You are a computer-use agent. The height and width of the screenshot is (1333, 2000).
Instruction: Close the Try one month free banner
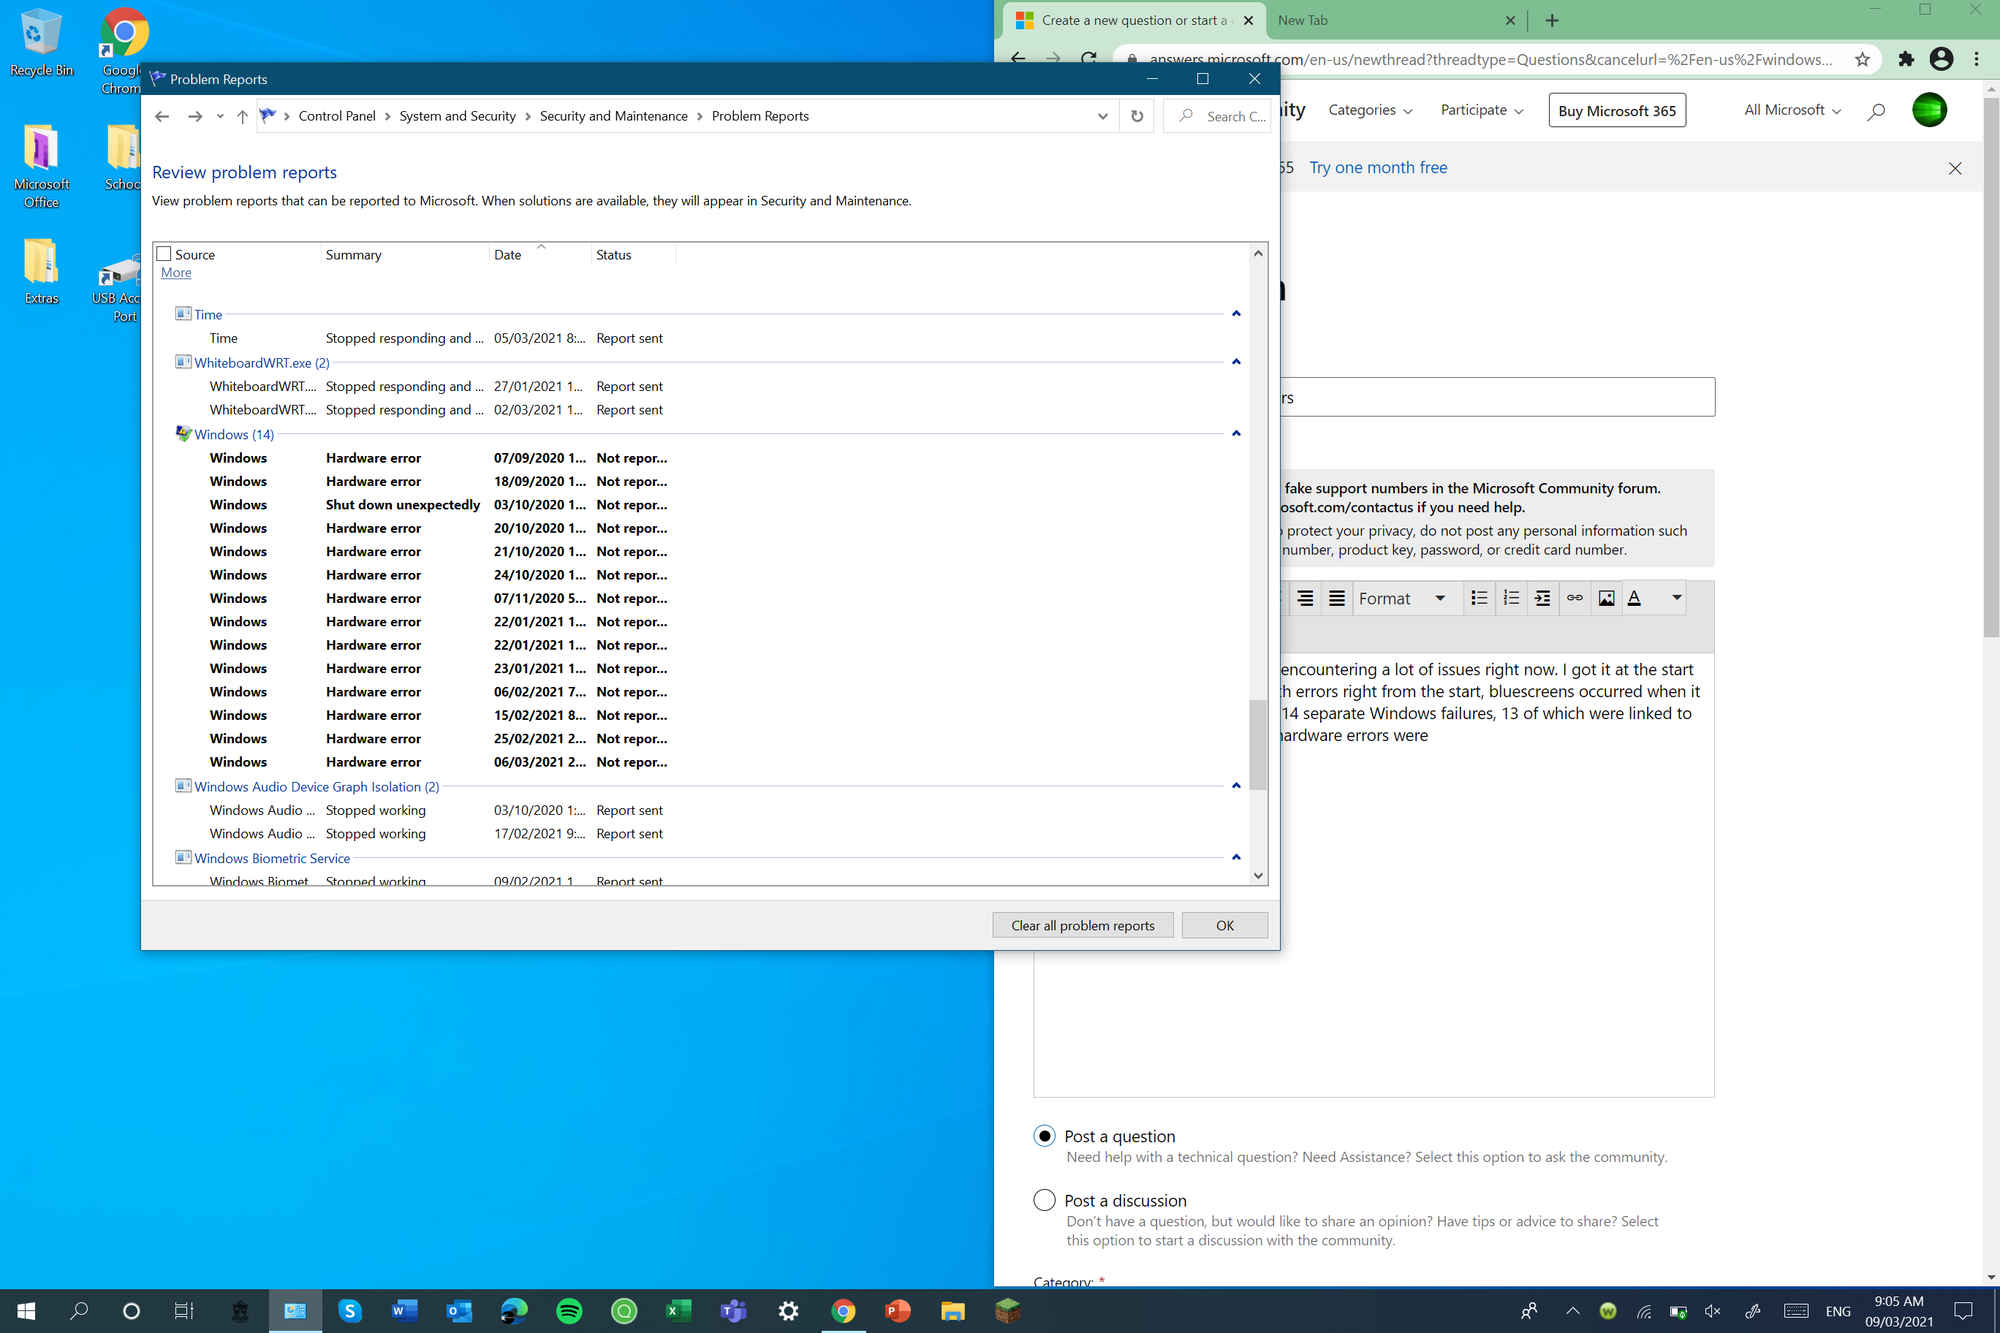[1955, 168]
